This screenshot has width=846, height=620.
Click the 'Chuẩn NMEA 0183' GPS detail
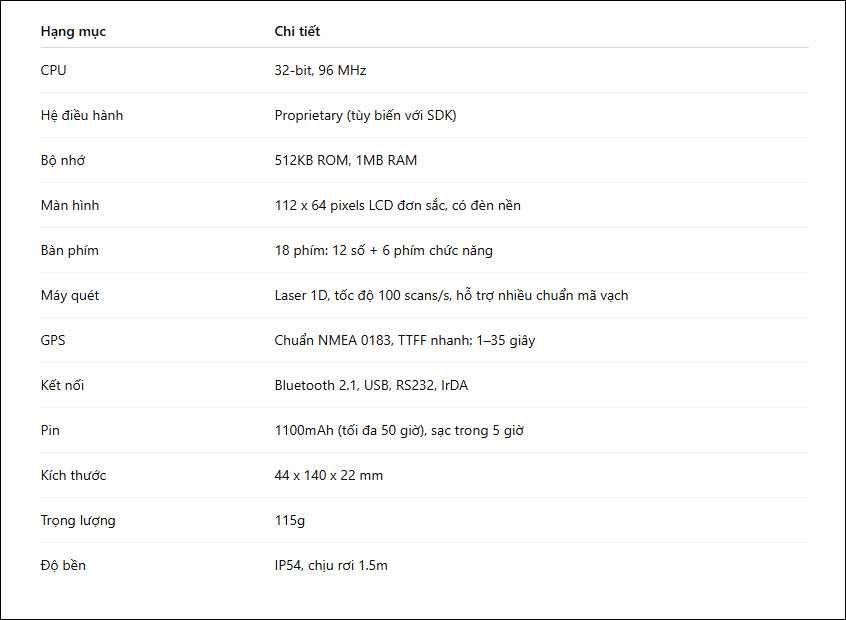[x=332, y=340]
